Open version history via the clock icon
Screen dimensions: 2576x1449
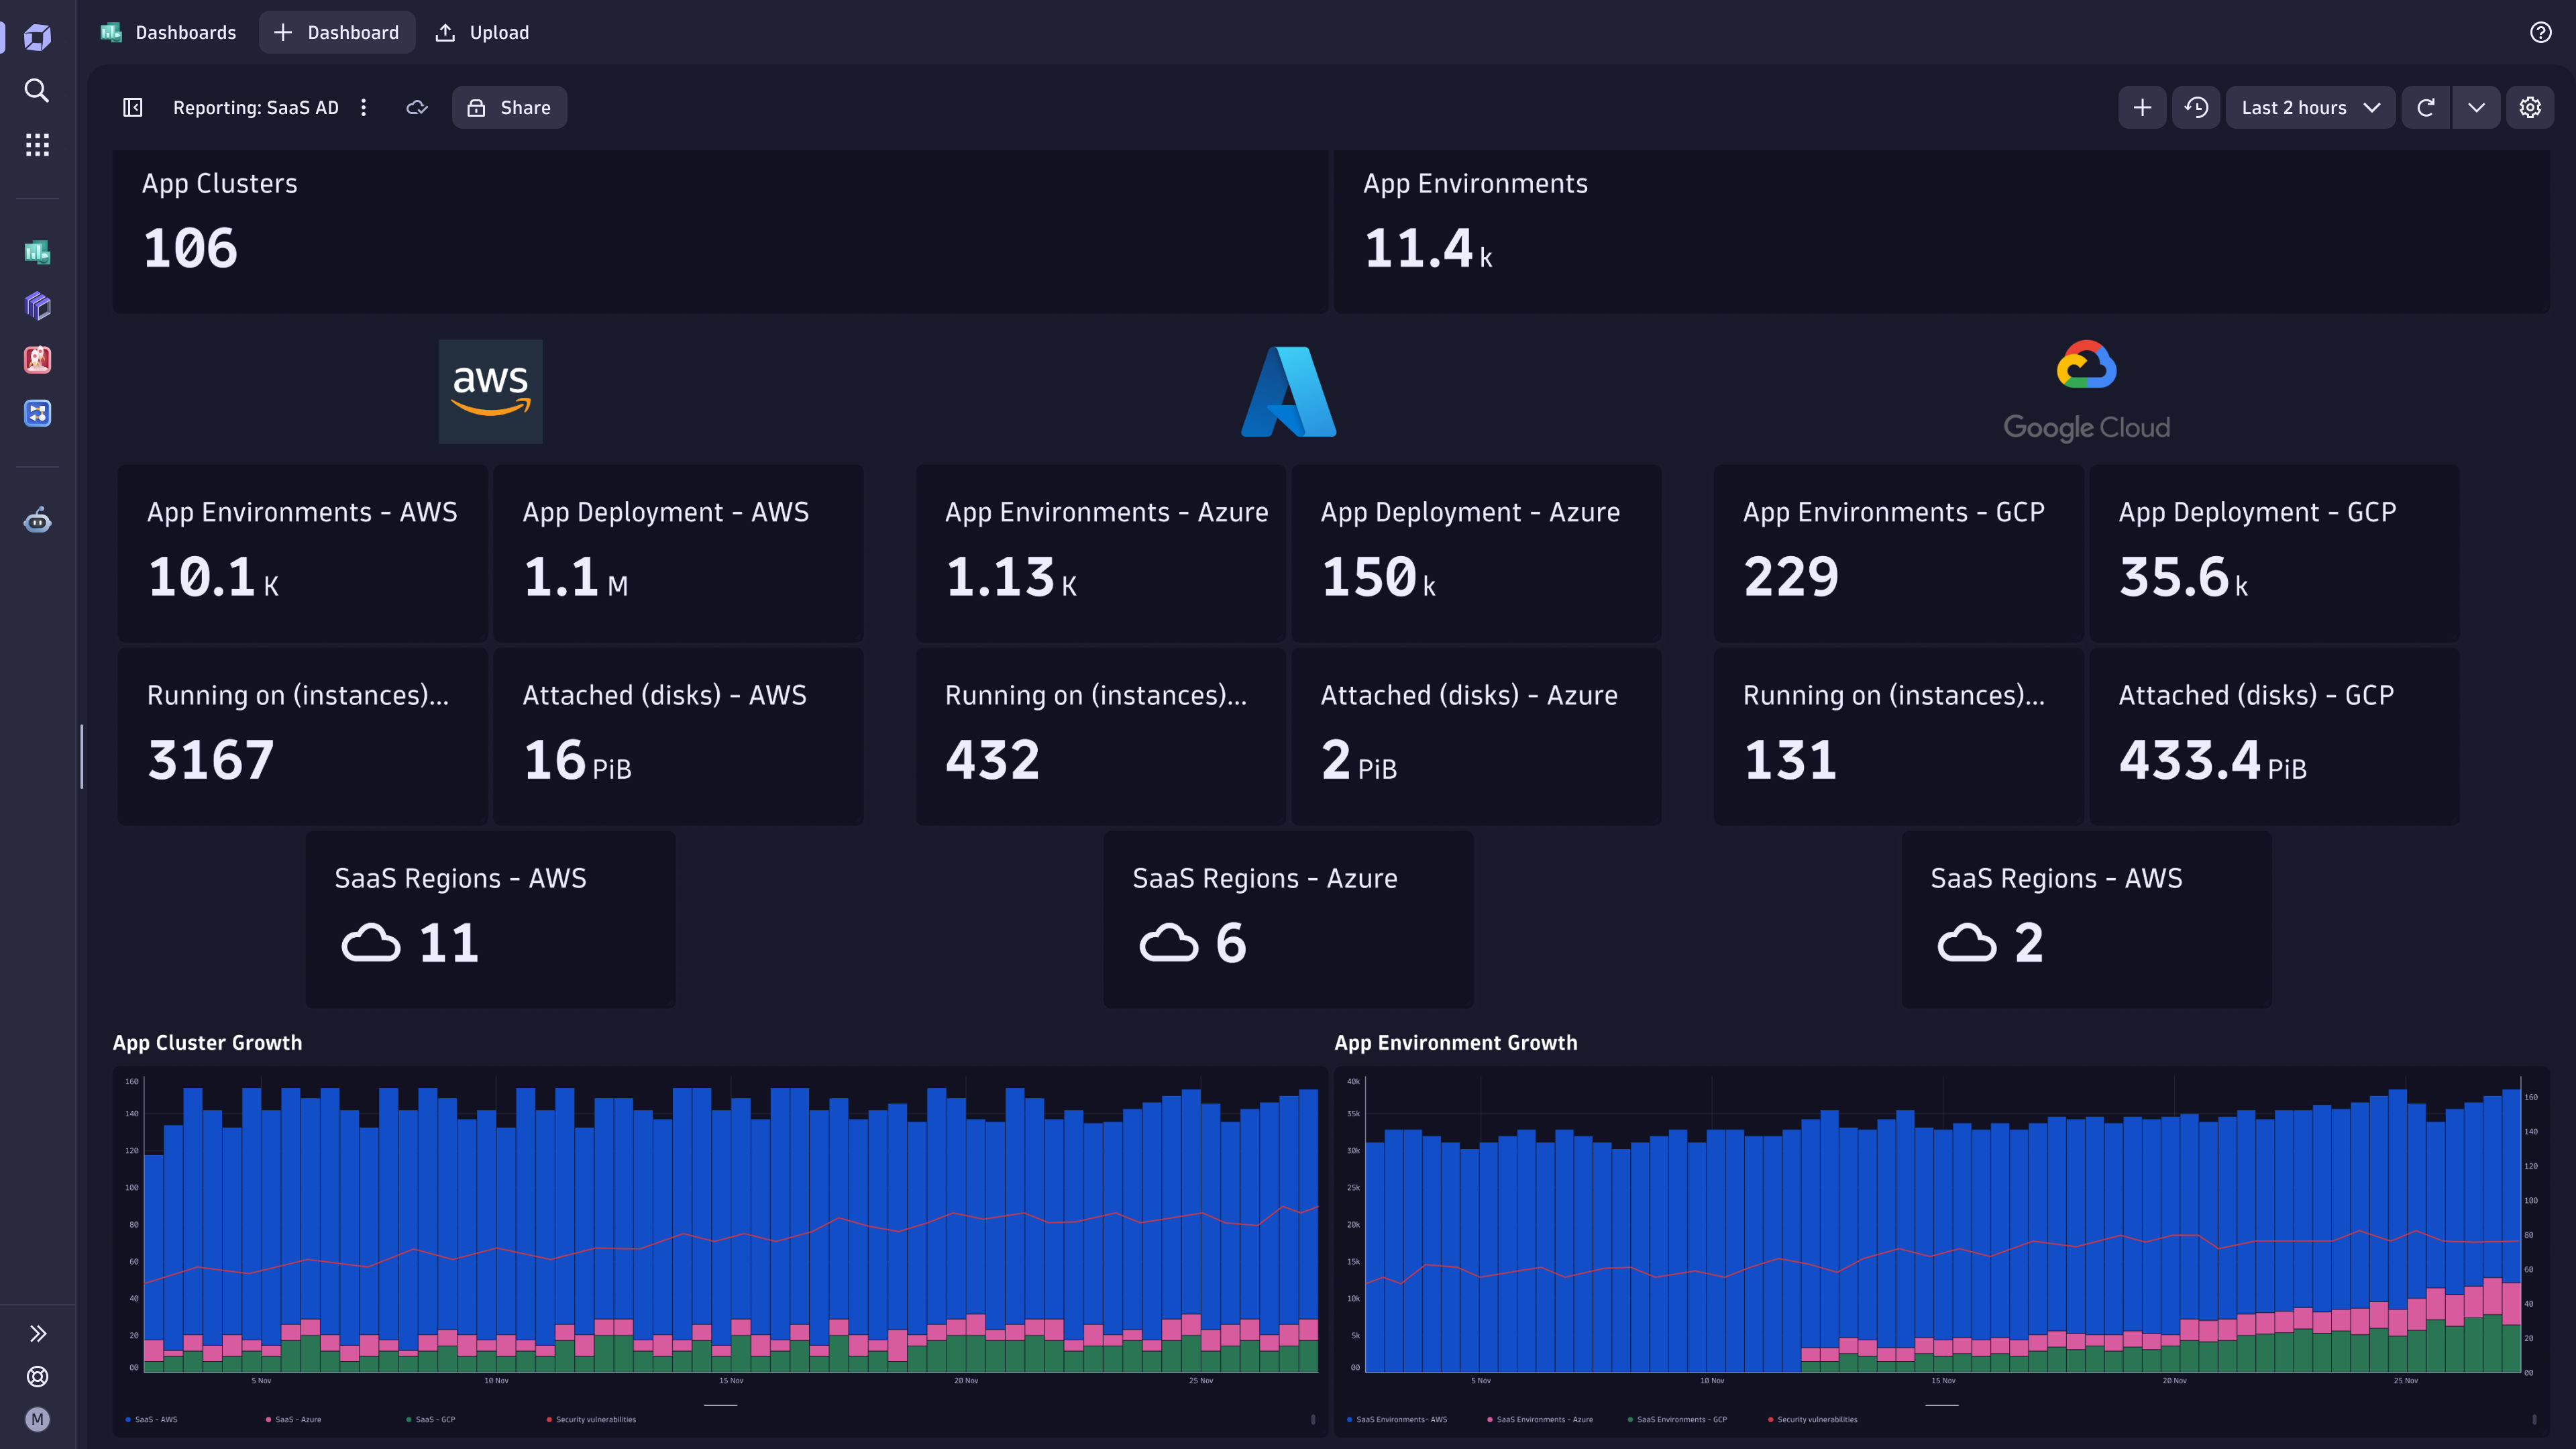pos(2196,107)
